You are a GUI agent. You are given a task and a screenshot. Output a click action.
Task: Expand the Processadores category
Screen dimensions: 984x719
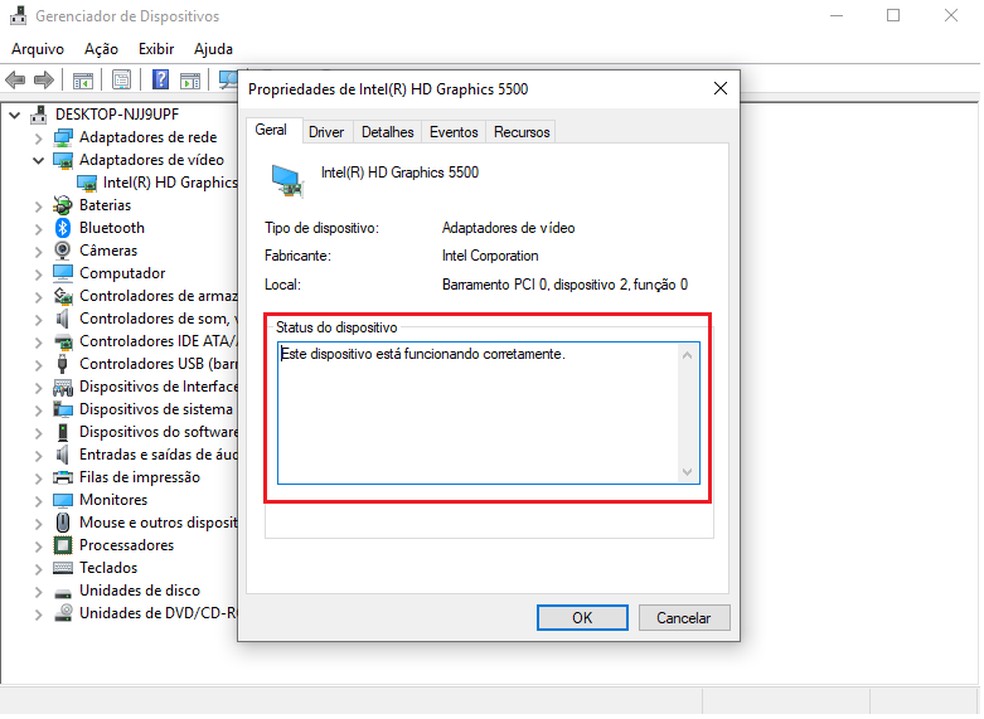point(38,546)
